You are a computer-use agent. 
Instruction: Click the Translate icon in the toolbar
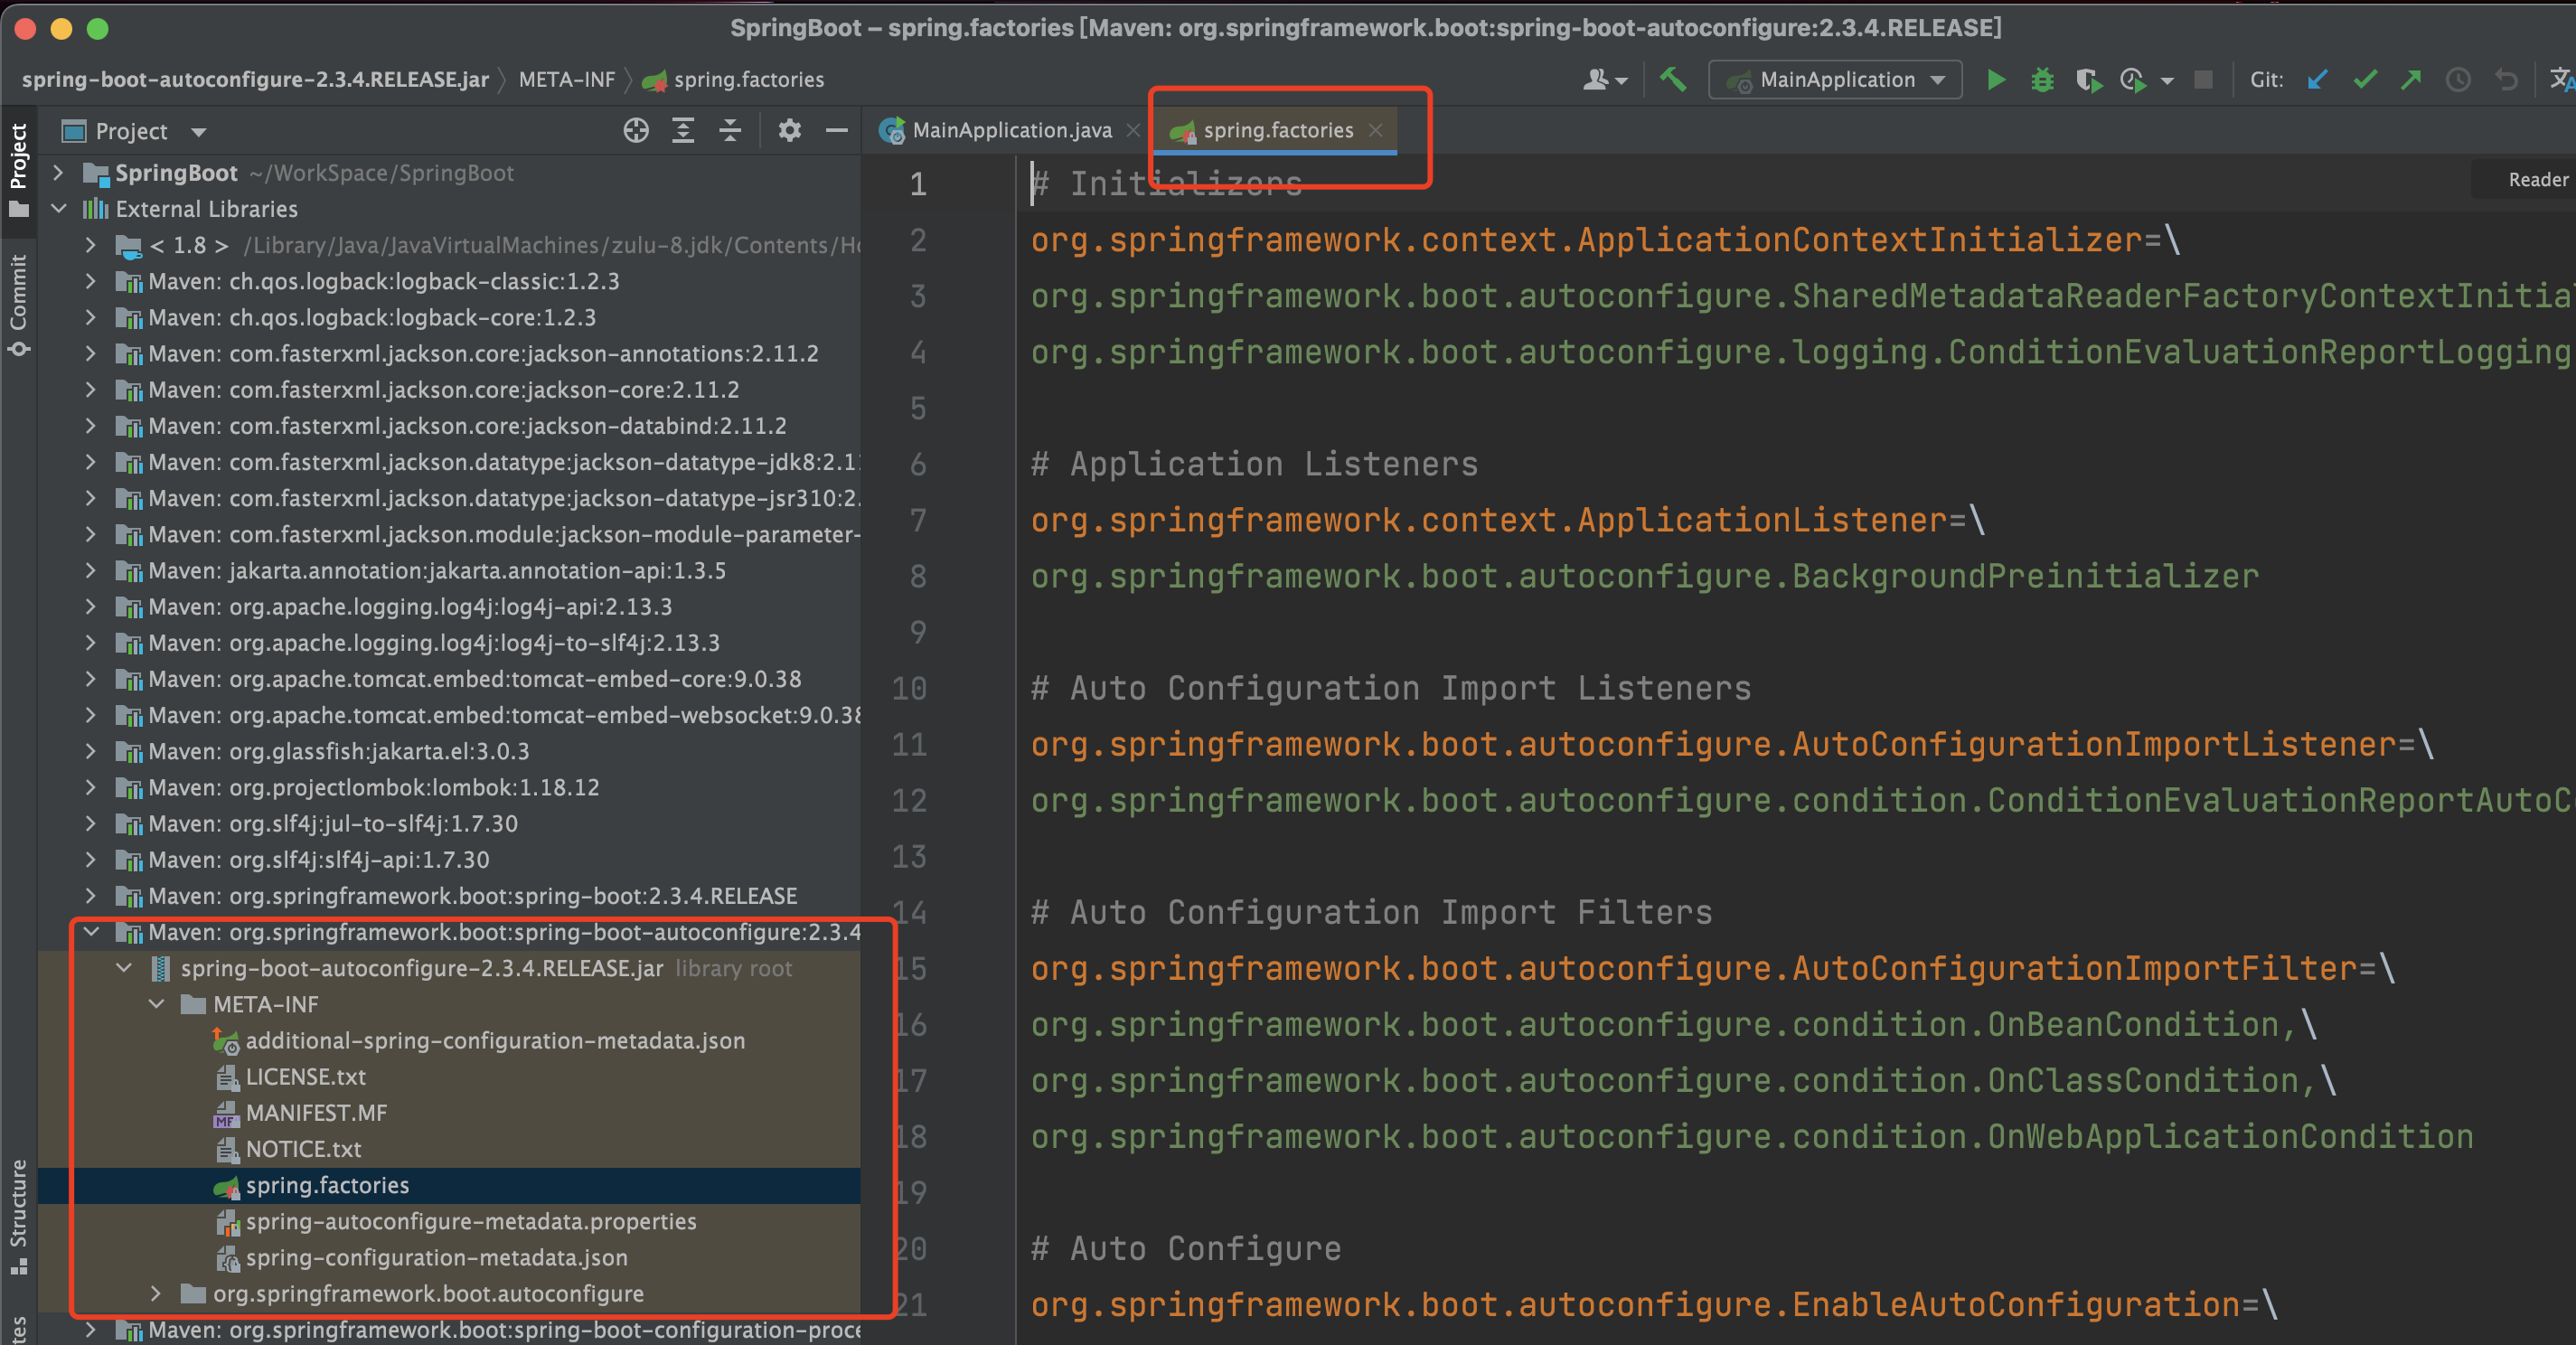(x=2561, y=80)
